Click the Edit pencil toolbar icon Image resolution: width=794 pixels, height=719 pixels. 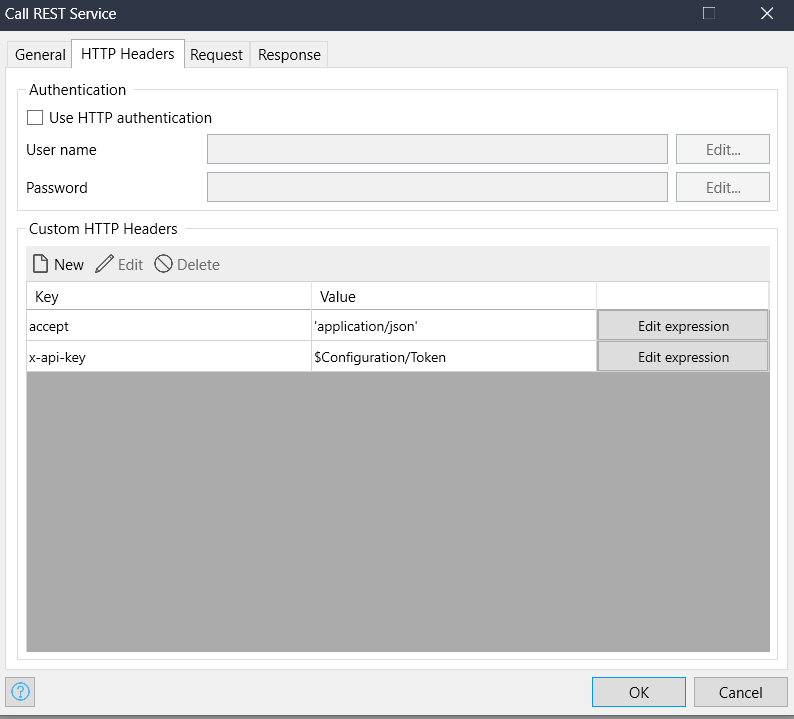point(105,265)
